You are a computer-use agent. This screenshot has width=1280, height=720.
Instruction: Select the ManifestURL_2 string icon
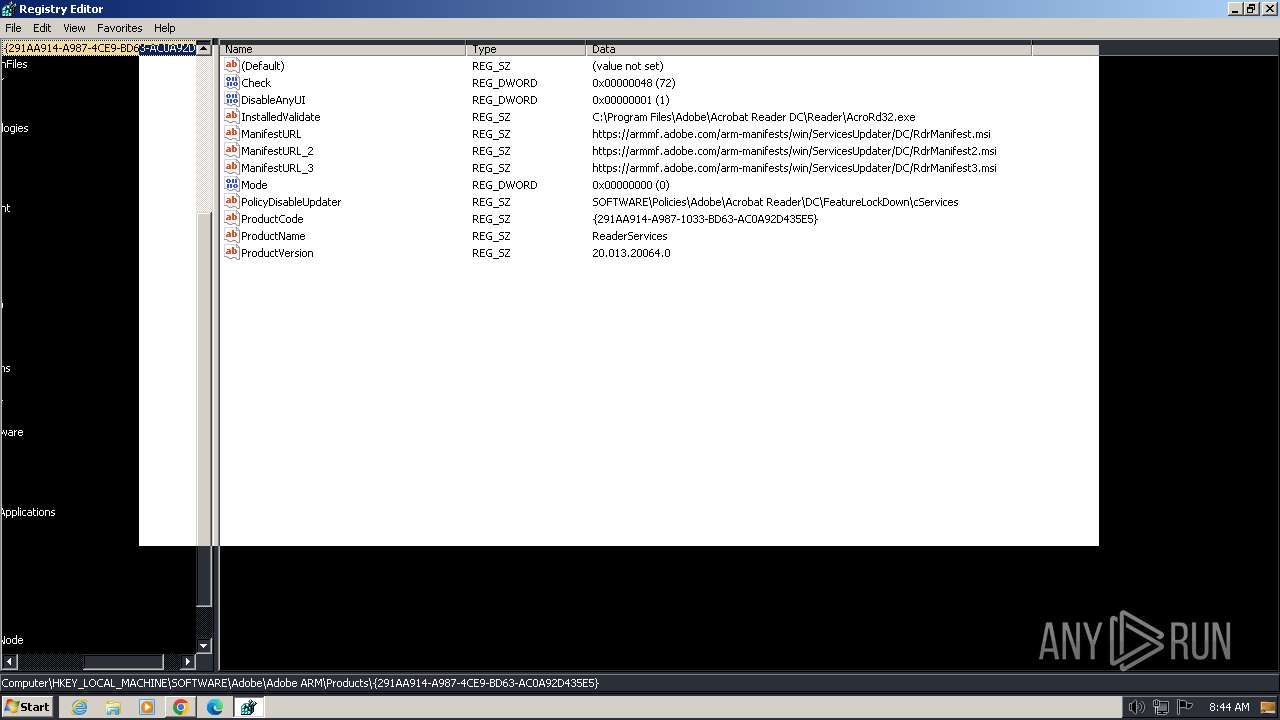[x=232, y=151]
